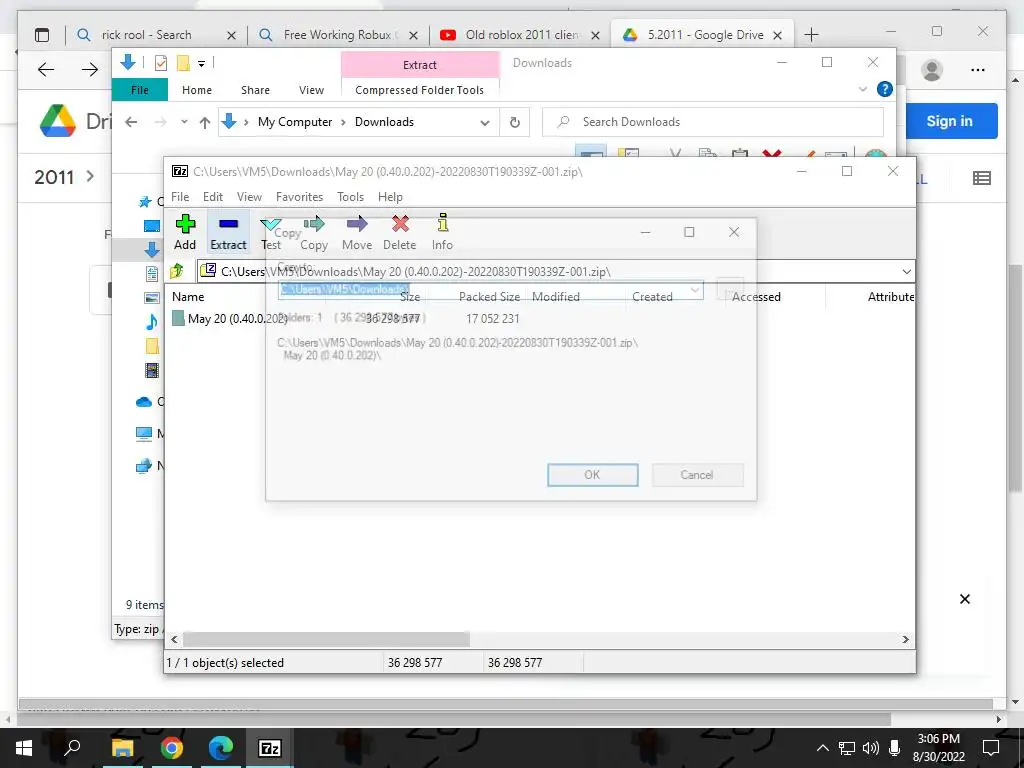This screenshot has height=768, width=1024.
Task: Open File Explorer from the taskbar
Action: [122, 748]
